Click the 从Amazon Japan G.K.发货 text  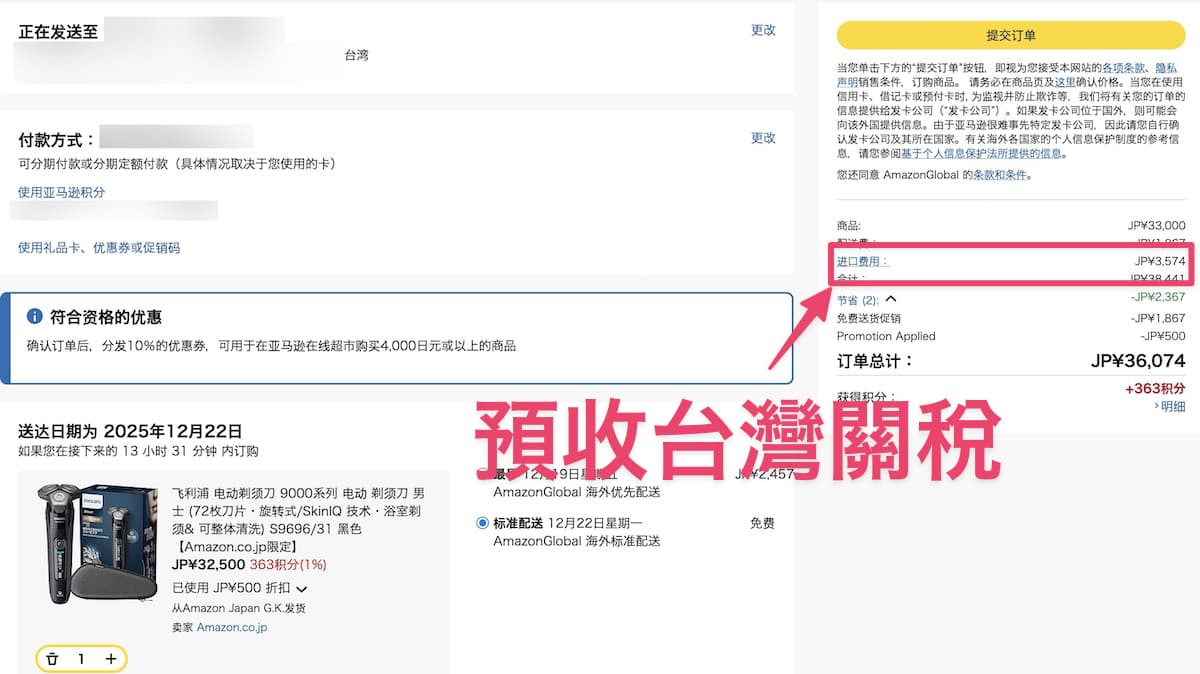coord(238,608)
